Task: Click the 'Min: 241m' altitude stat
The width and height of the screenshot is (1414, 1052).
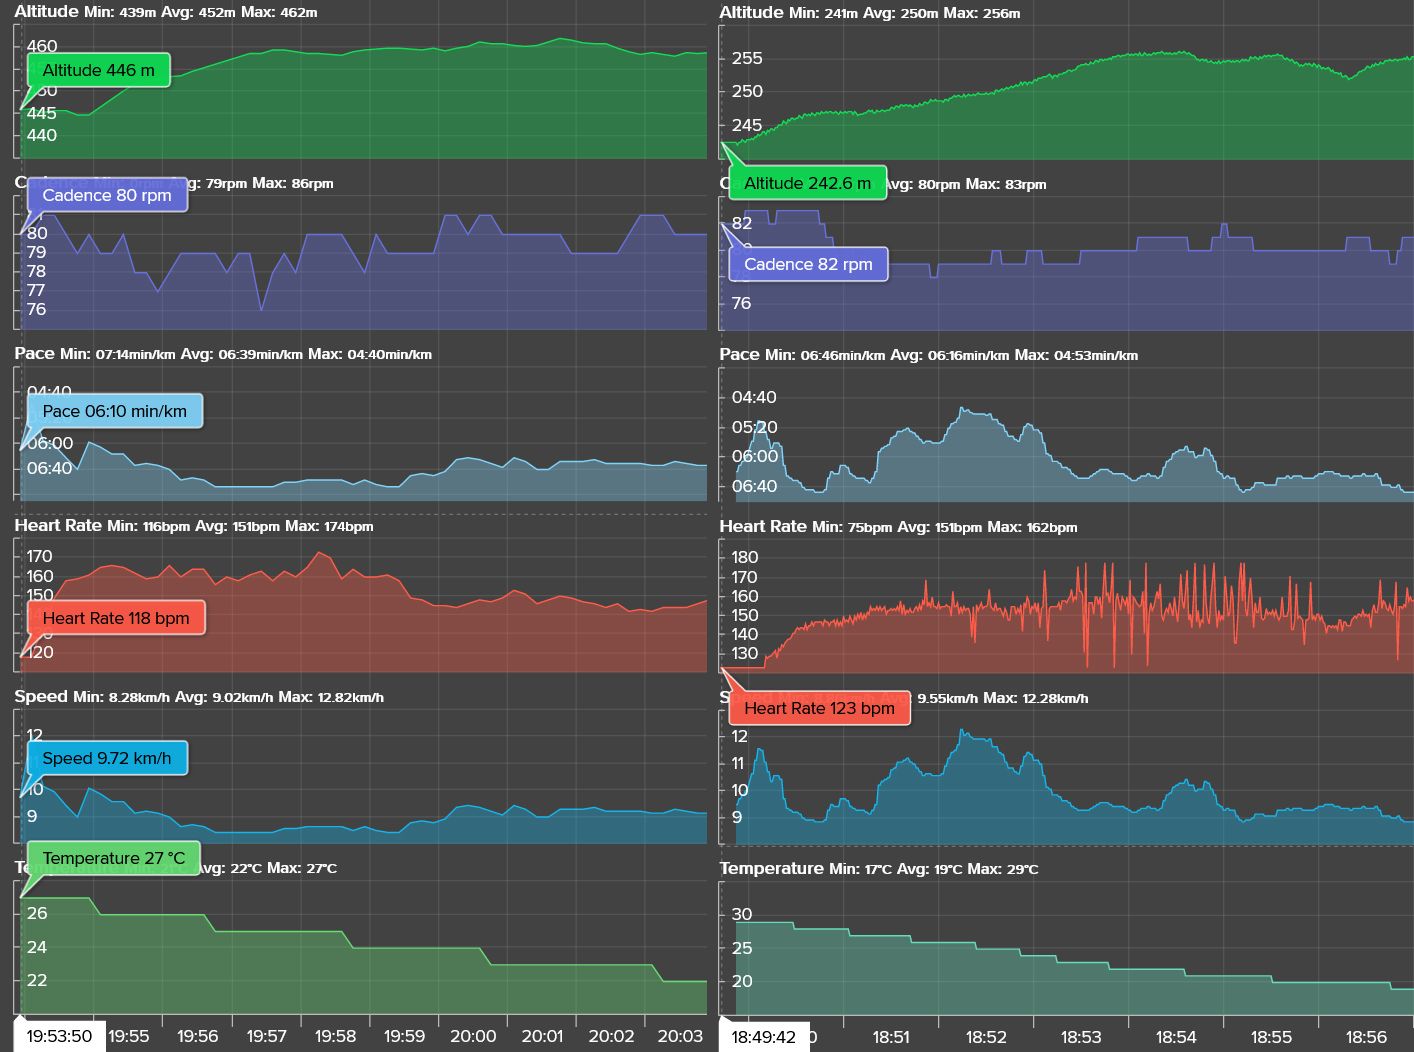Action: coord(825,13)
